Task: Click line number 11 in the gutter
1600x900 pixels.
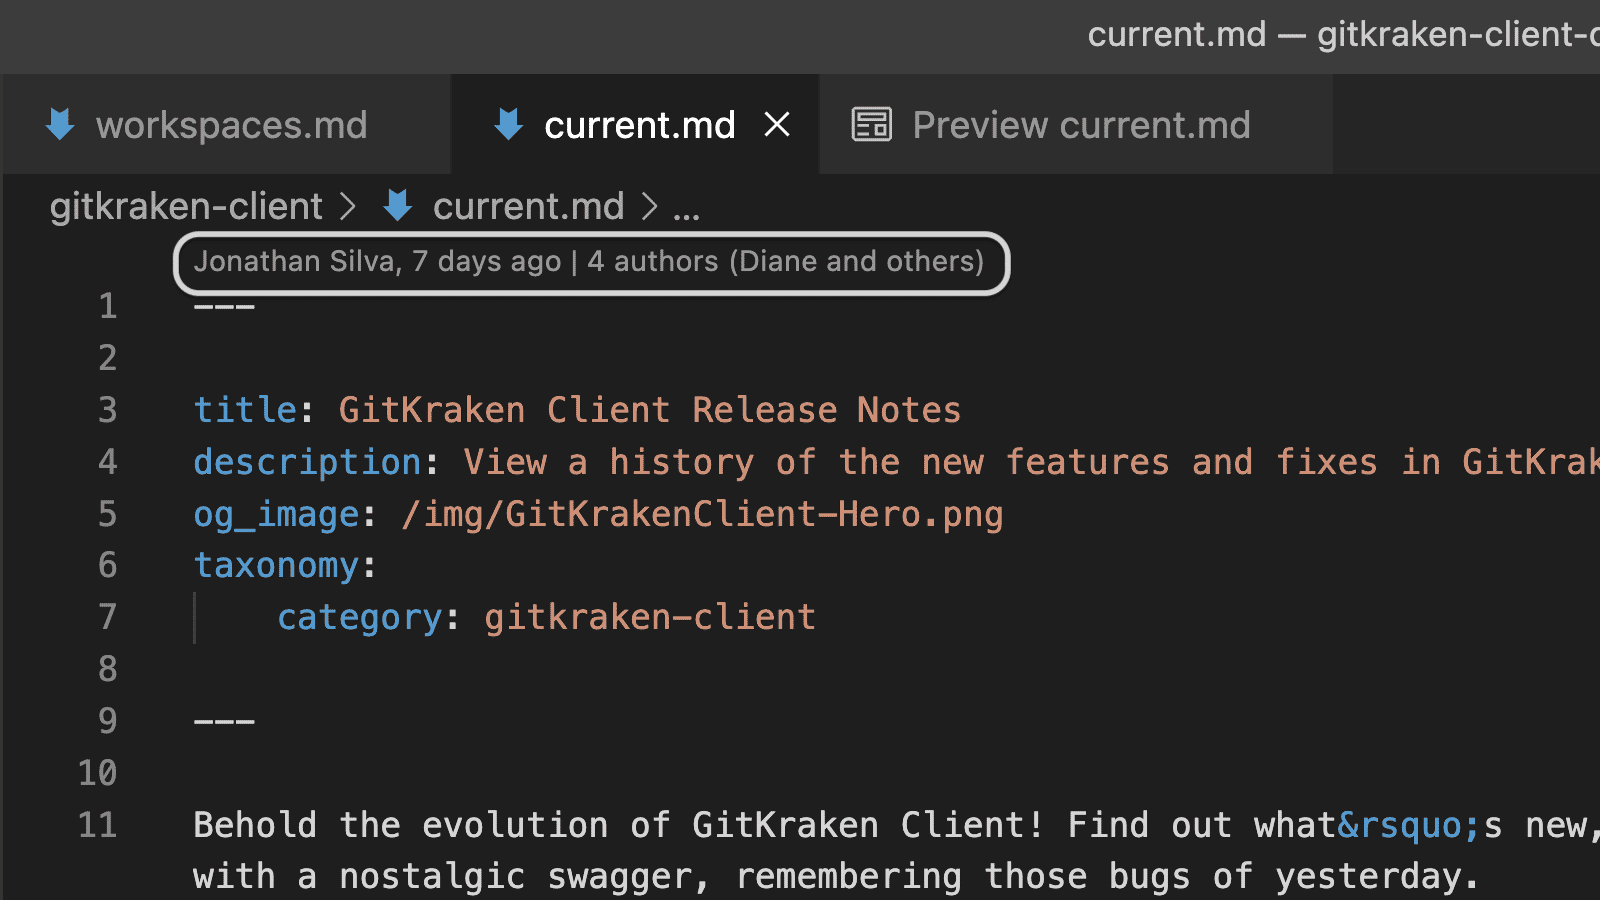Action: (x=97, y=824)
